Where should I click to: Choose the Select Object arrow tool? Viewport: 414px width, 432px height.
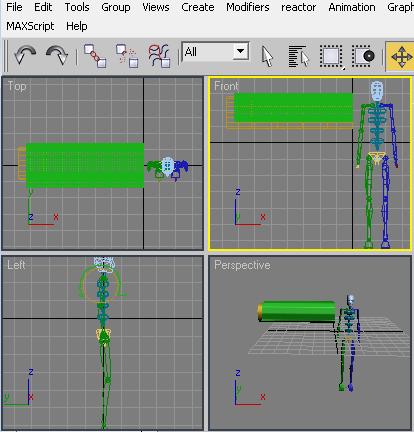click(267, 56)
